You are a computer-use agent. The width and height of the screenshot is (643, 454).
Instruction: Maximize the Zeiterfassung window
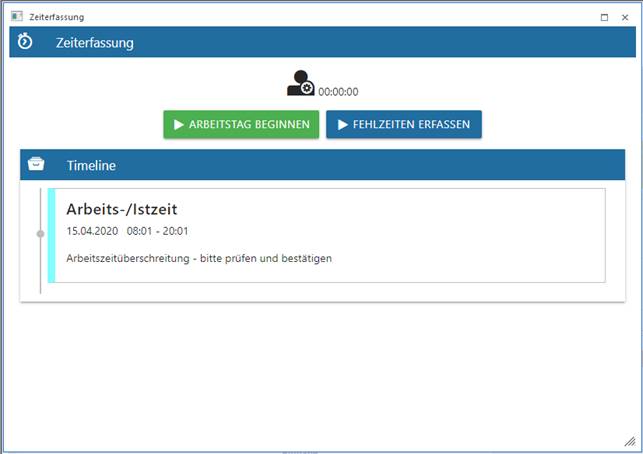tap(604, 17)
